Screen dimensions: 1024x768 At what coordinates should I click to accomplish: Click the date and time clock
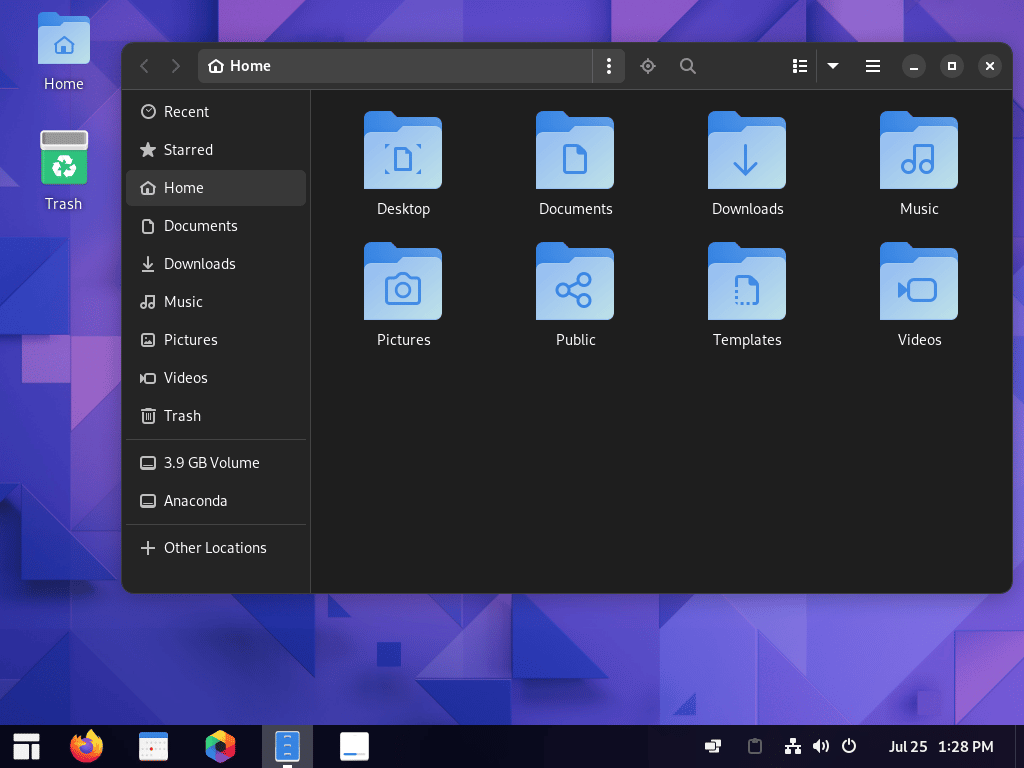pyautogui.click(x=940, y=746)
